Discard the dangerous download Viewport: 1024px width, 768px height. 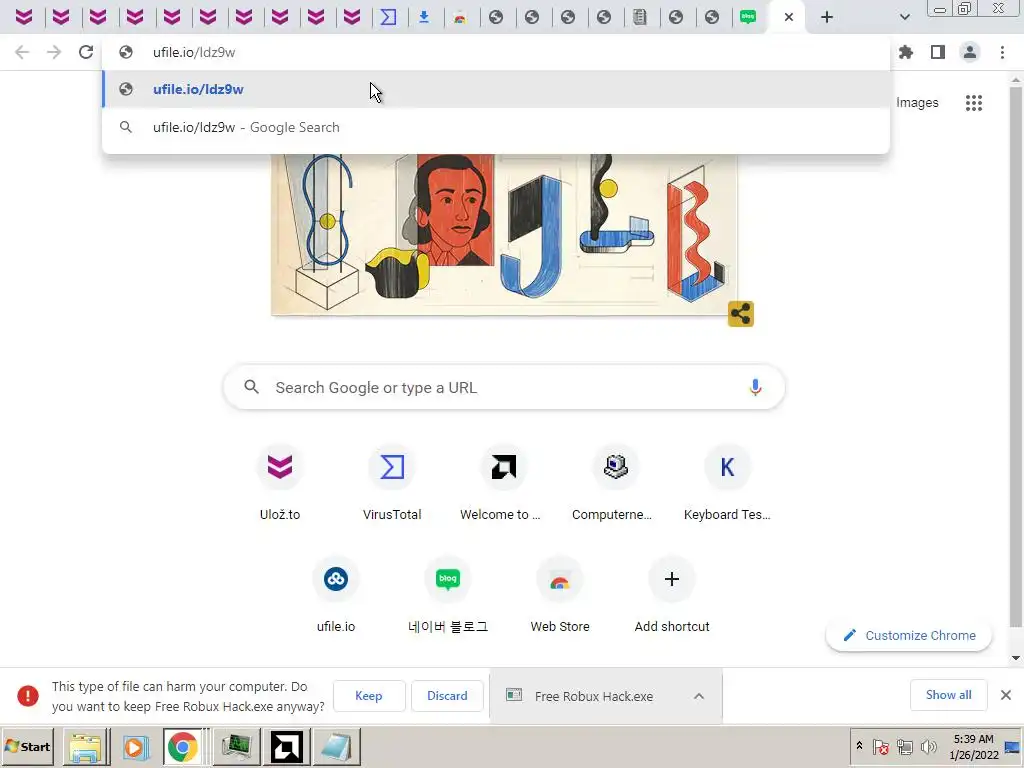(447, 696)
